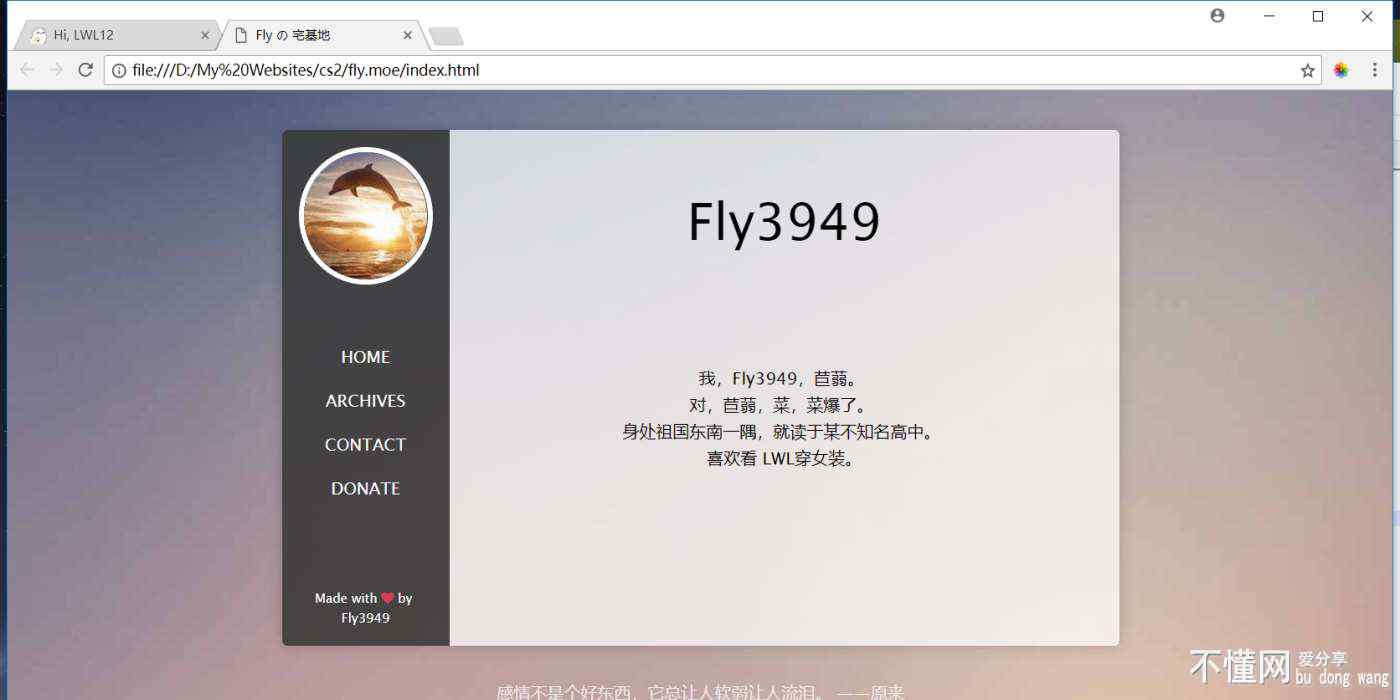The width and height of the screenshot is (1400, 700).
Task: Click the line 身处祖国东南一隅，就读于某不知名高中。
Action: [x=778, y=432]
